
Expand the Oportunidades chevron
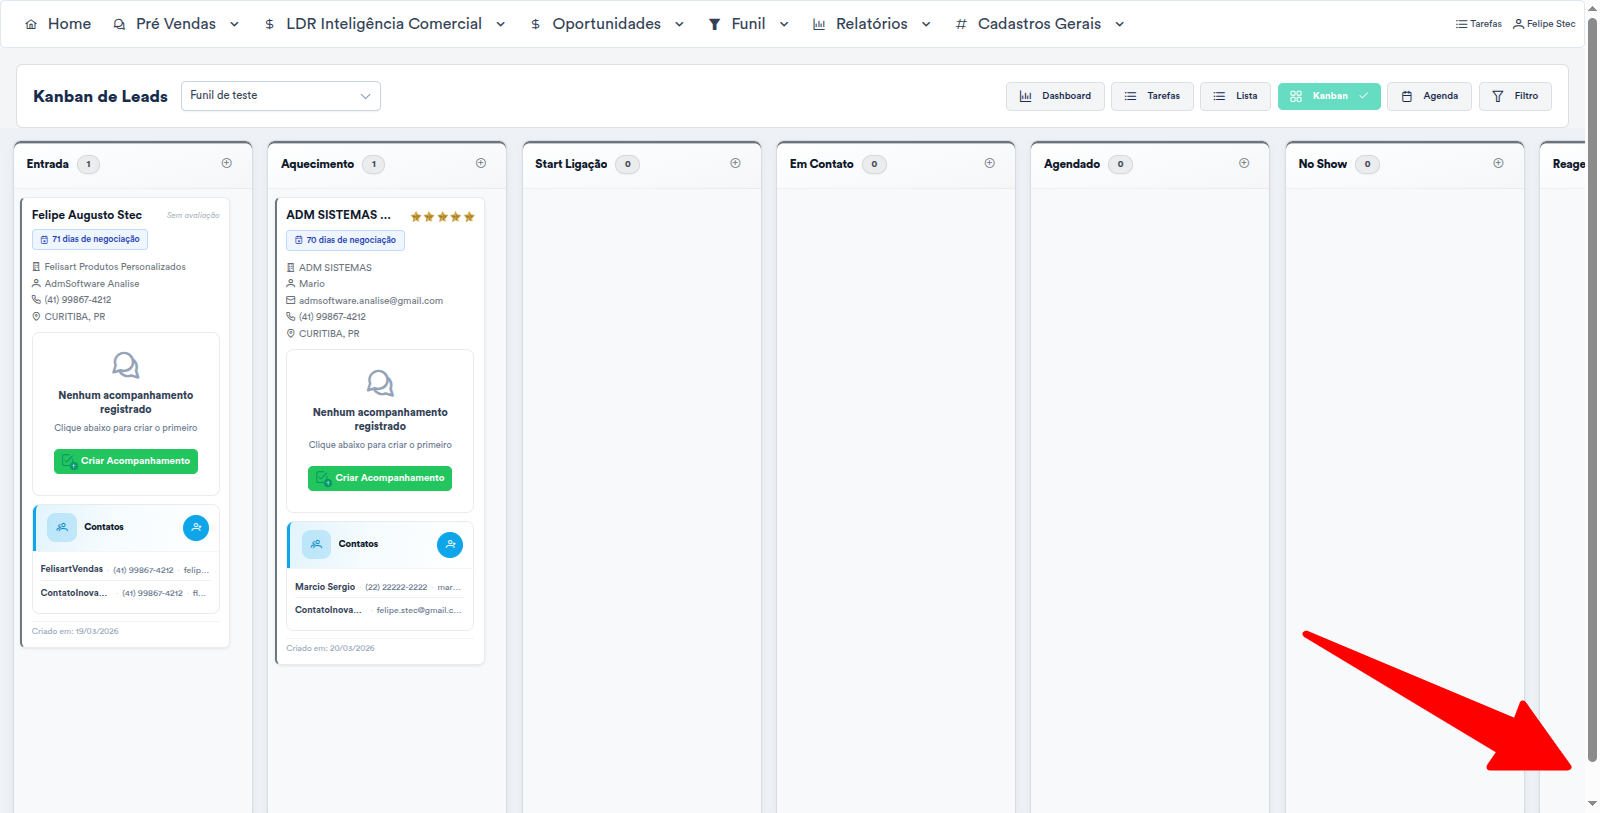(x=679, y=24)
